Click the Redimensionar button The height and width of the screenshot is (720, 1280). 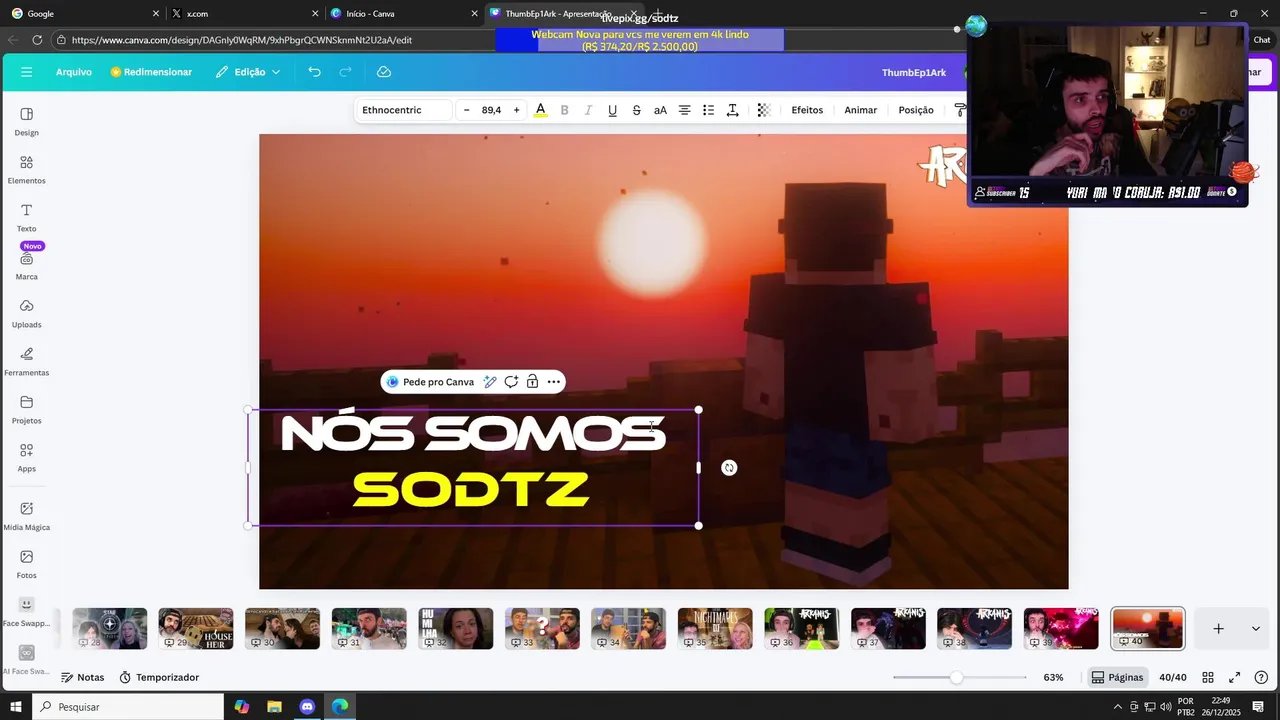tap(151, 72)
